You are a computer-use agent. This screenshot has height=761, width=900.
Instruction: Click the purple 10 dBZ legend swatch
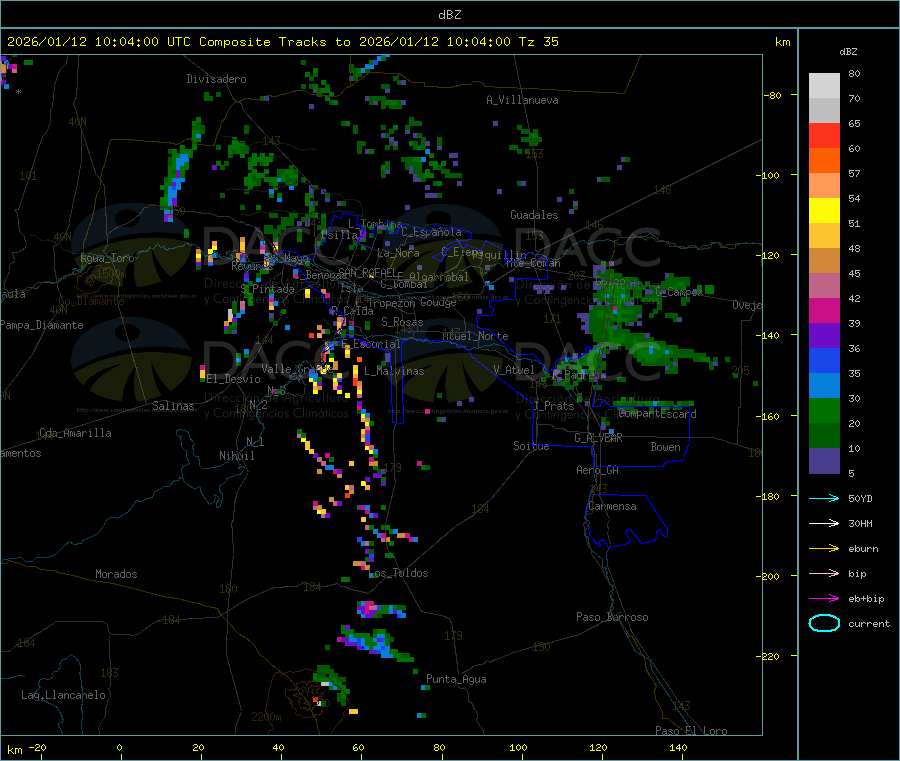(x=824, y=460)
